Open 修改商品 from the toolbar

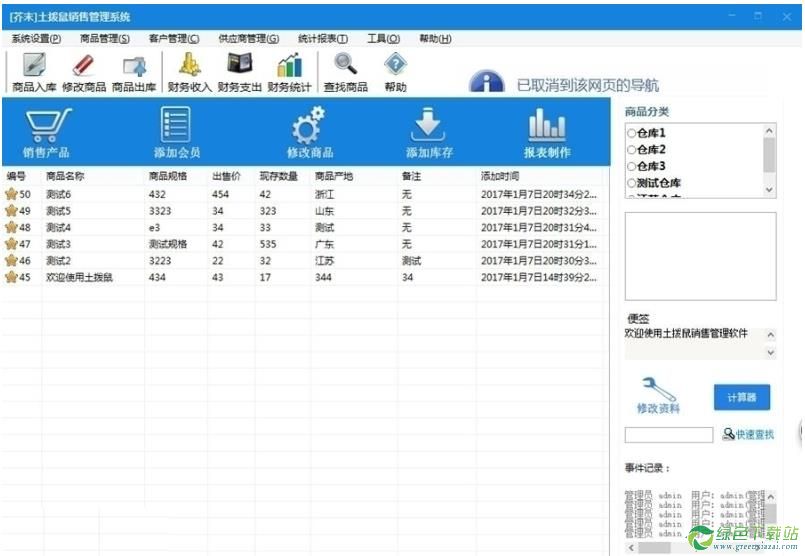coord(83,67)
